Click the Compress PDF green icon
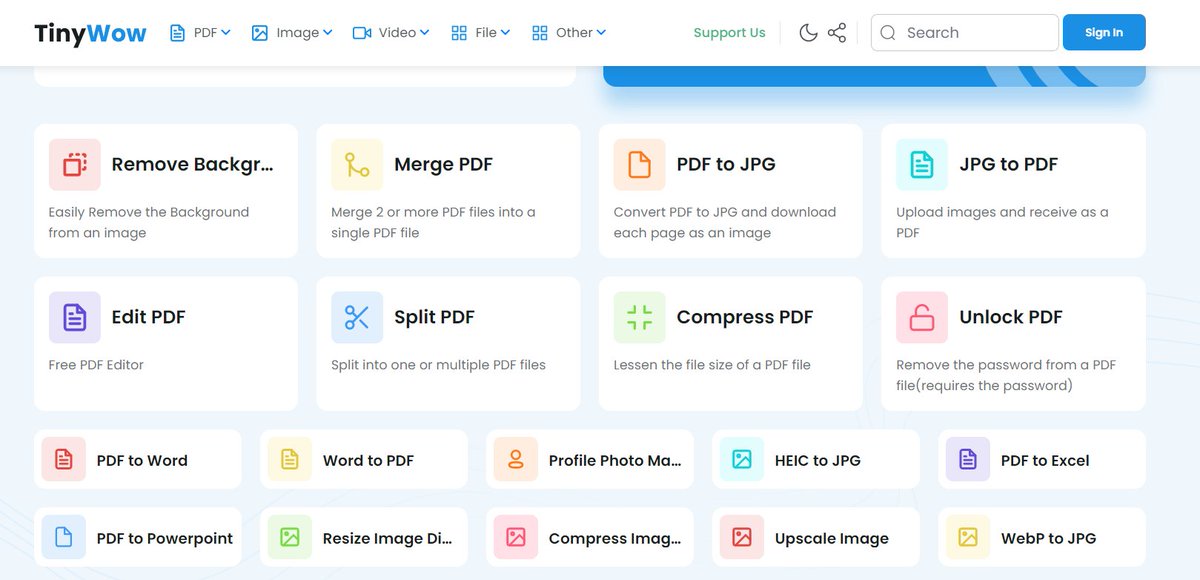Image resolution: width=1200 pixels, height=580 pixels. pos(640,318)
